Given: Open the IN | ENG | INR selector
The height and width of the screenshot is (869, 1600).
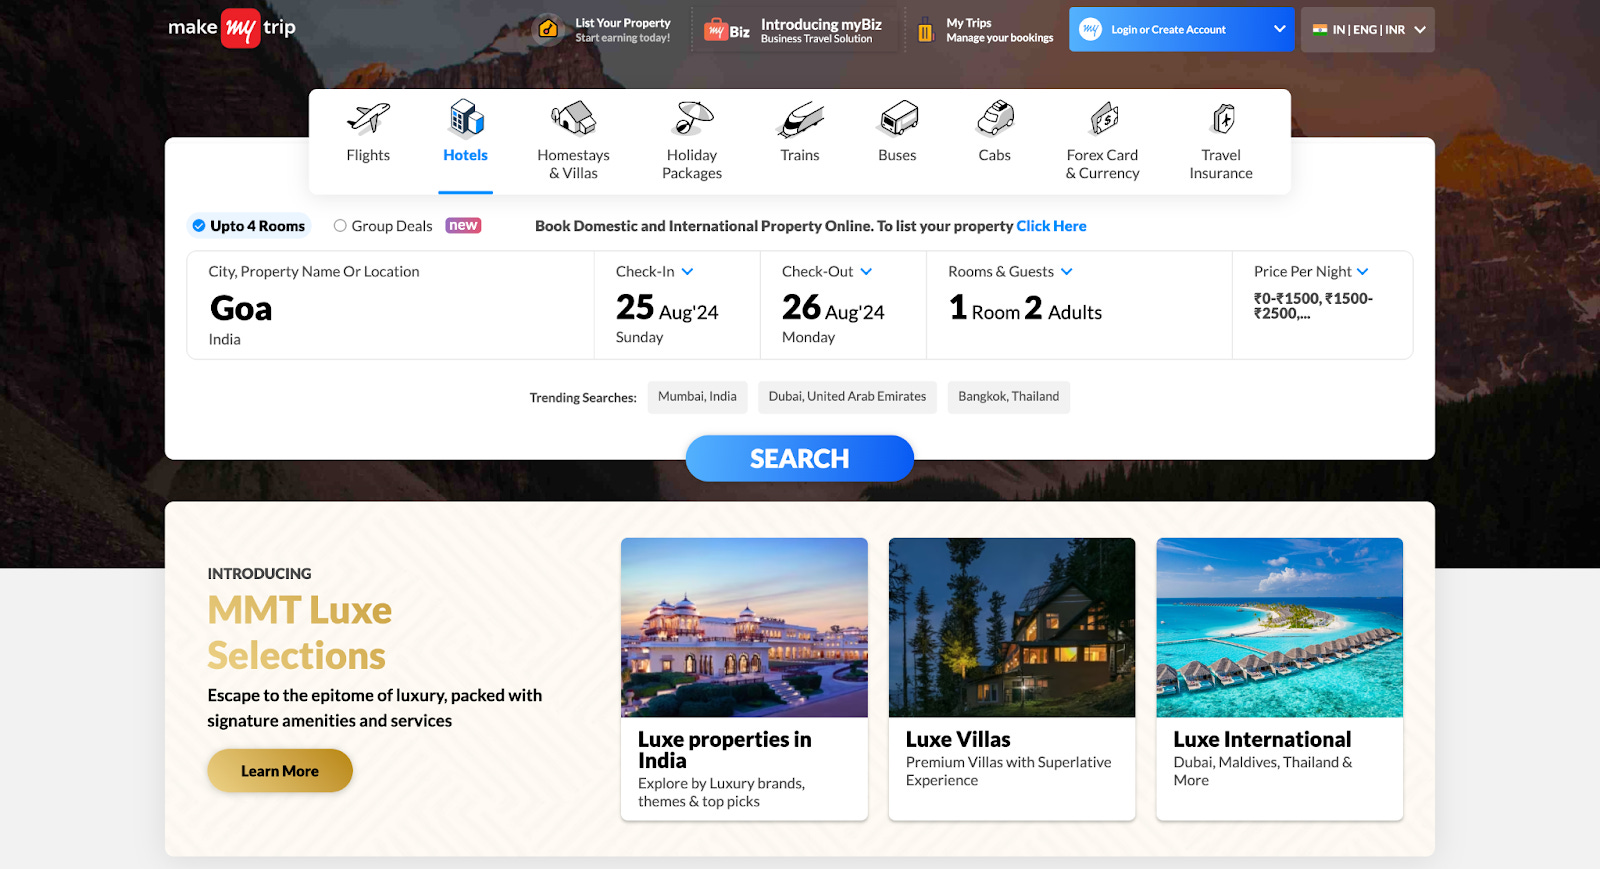Looking at the screenshot, I should pyautogui.click(x=1368, y=30).
